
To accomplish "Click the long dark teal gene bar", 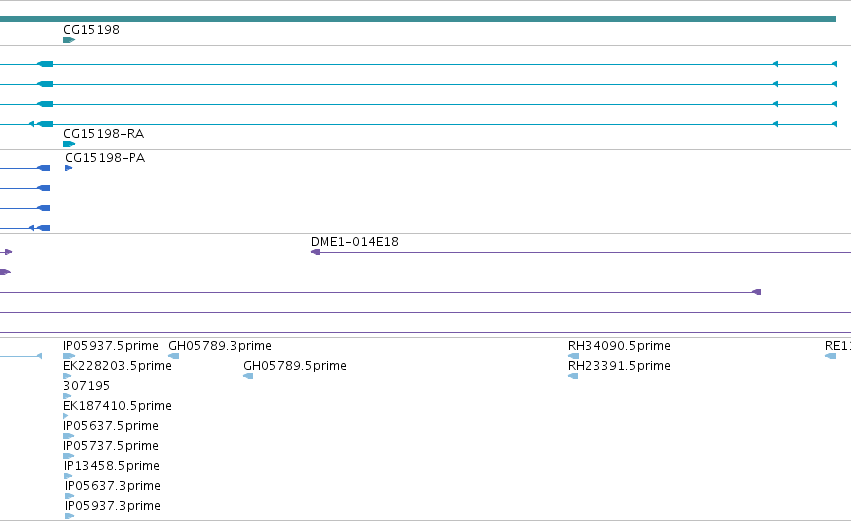I will click(x=418, y=19).
